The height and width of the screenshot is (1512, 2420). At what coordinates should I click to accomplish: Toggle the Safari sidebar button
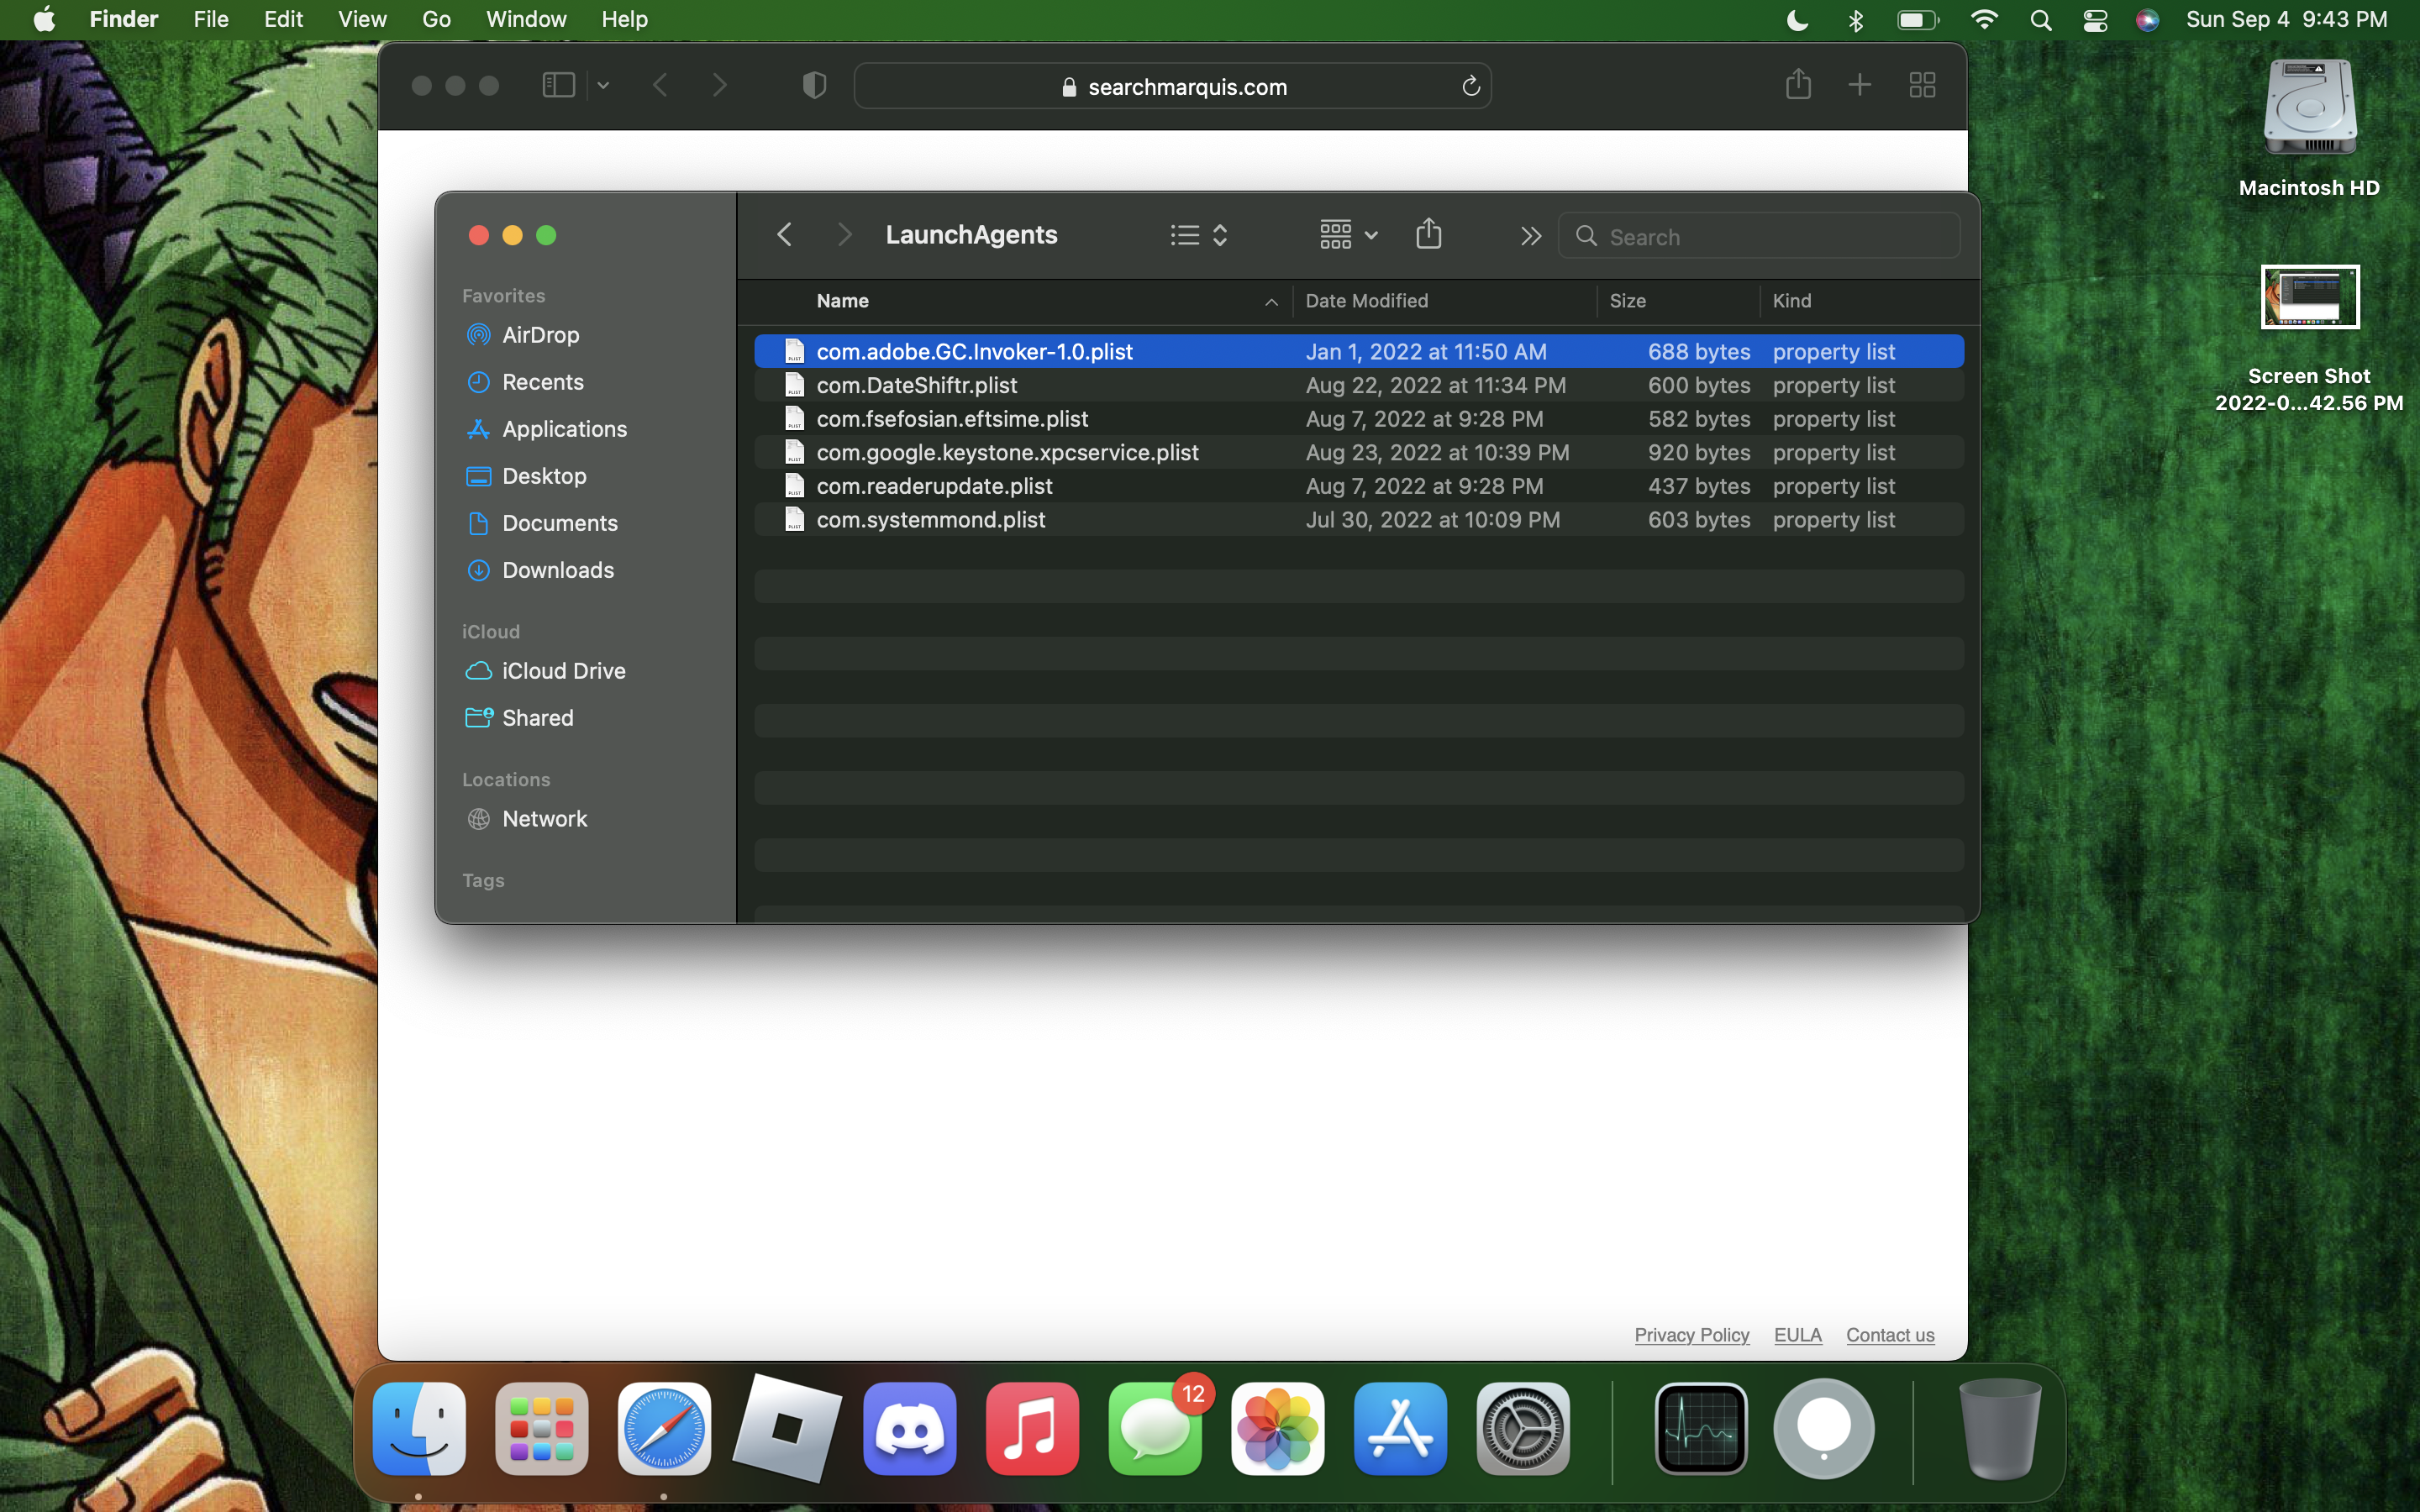click(x=558, y=86)
